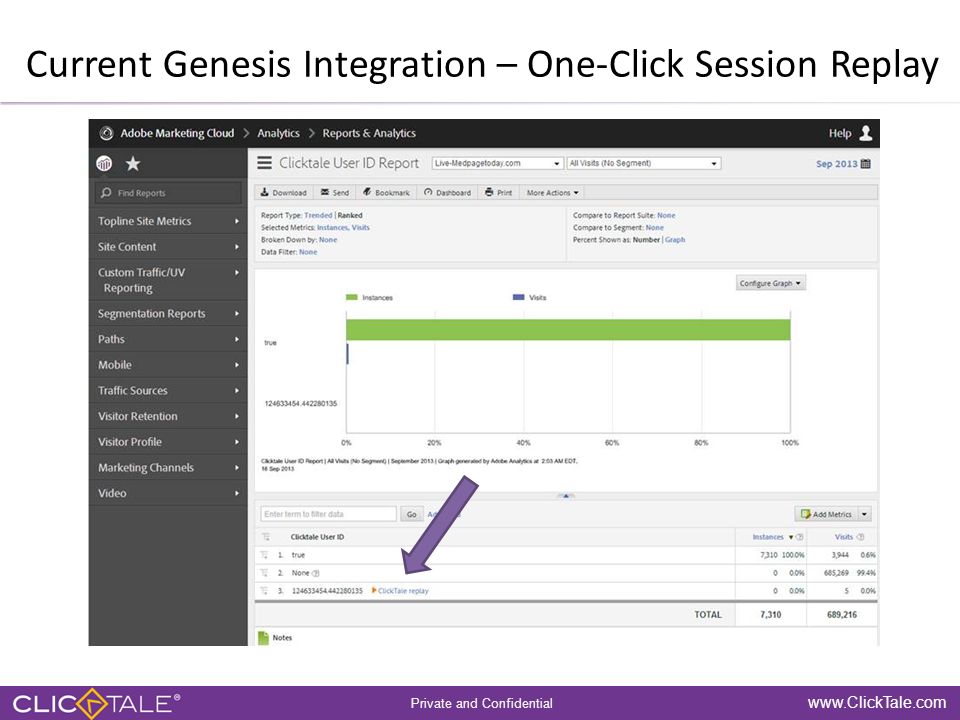
Task: Click the Bookmark toolbar button
Action: click(386, 192)
